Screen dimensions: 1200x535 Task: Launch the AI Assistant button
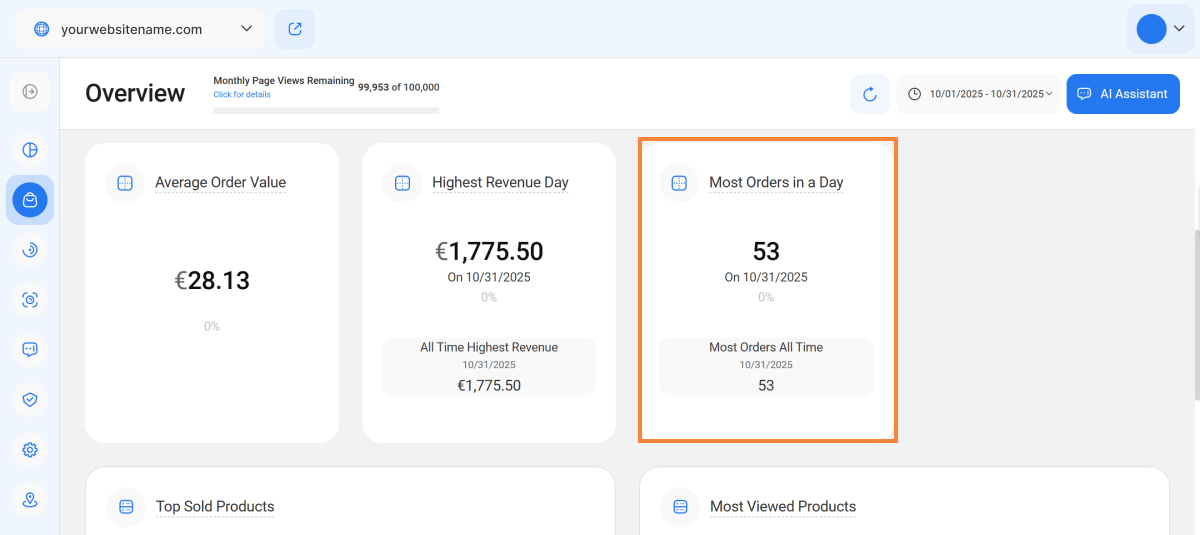[1122, 94]
